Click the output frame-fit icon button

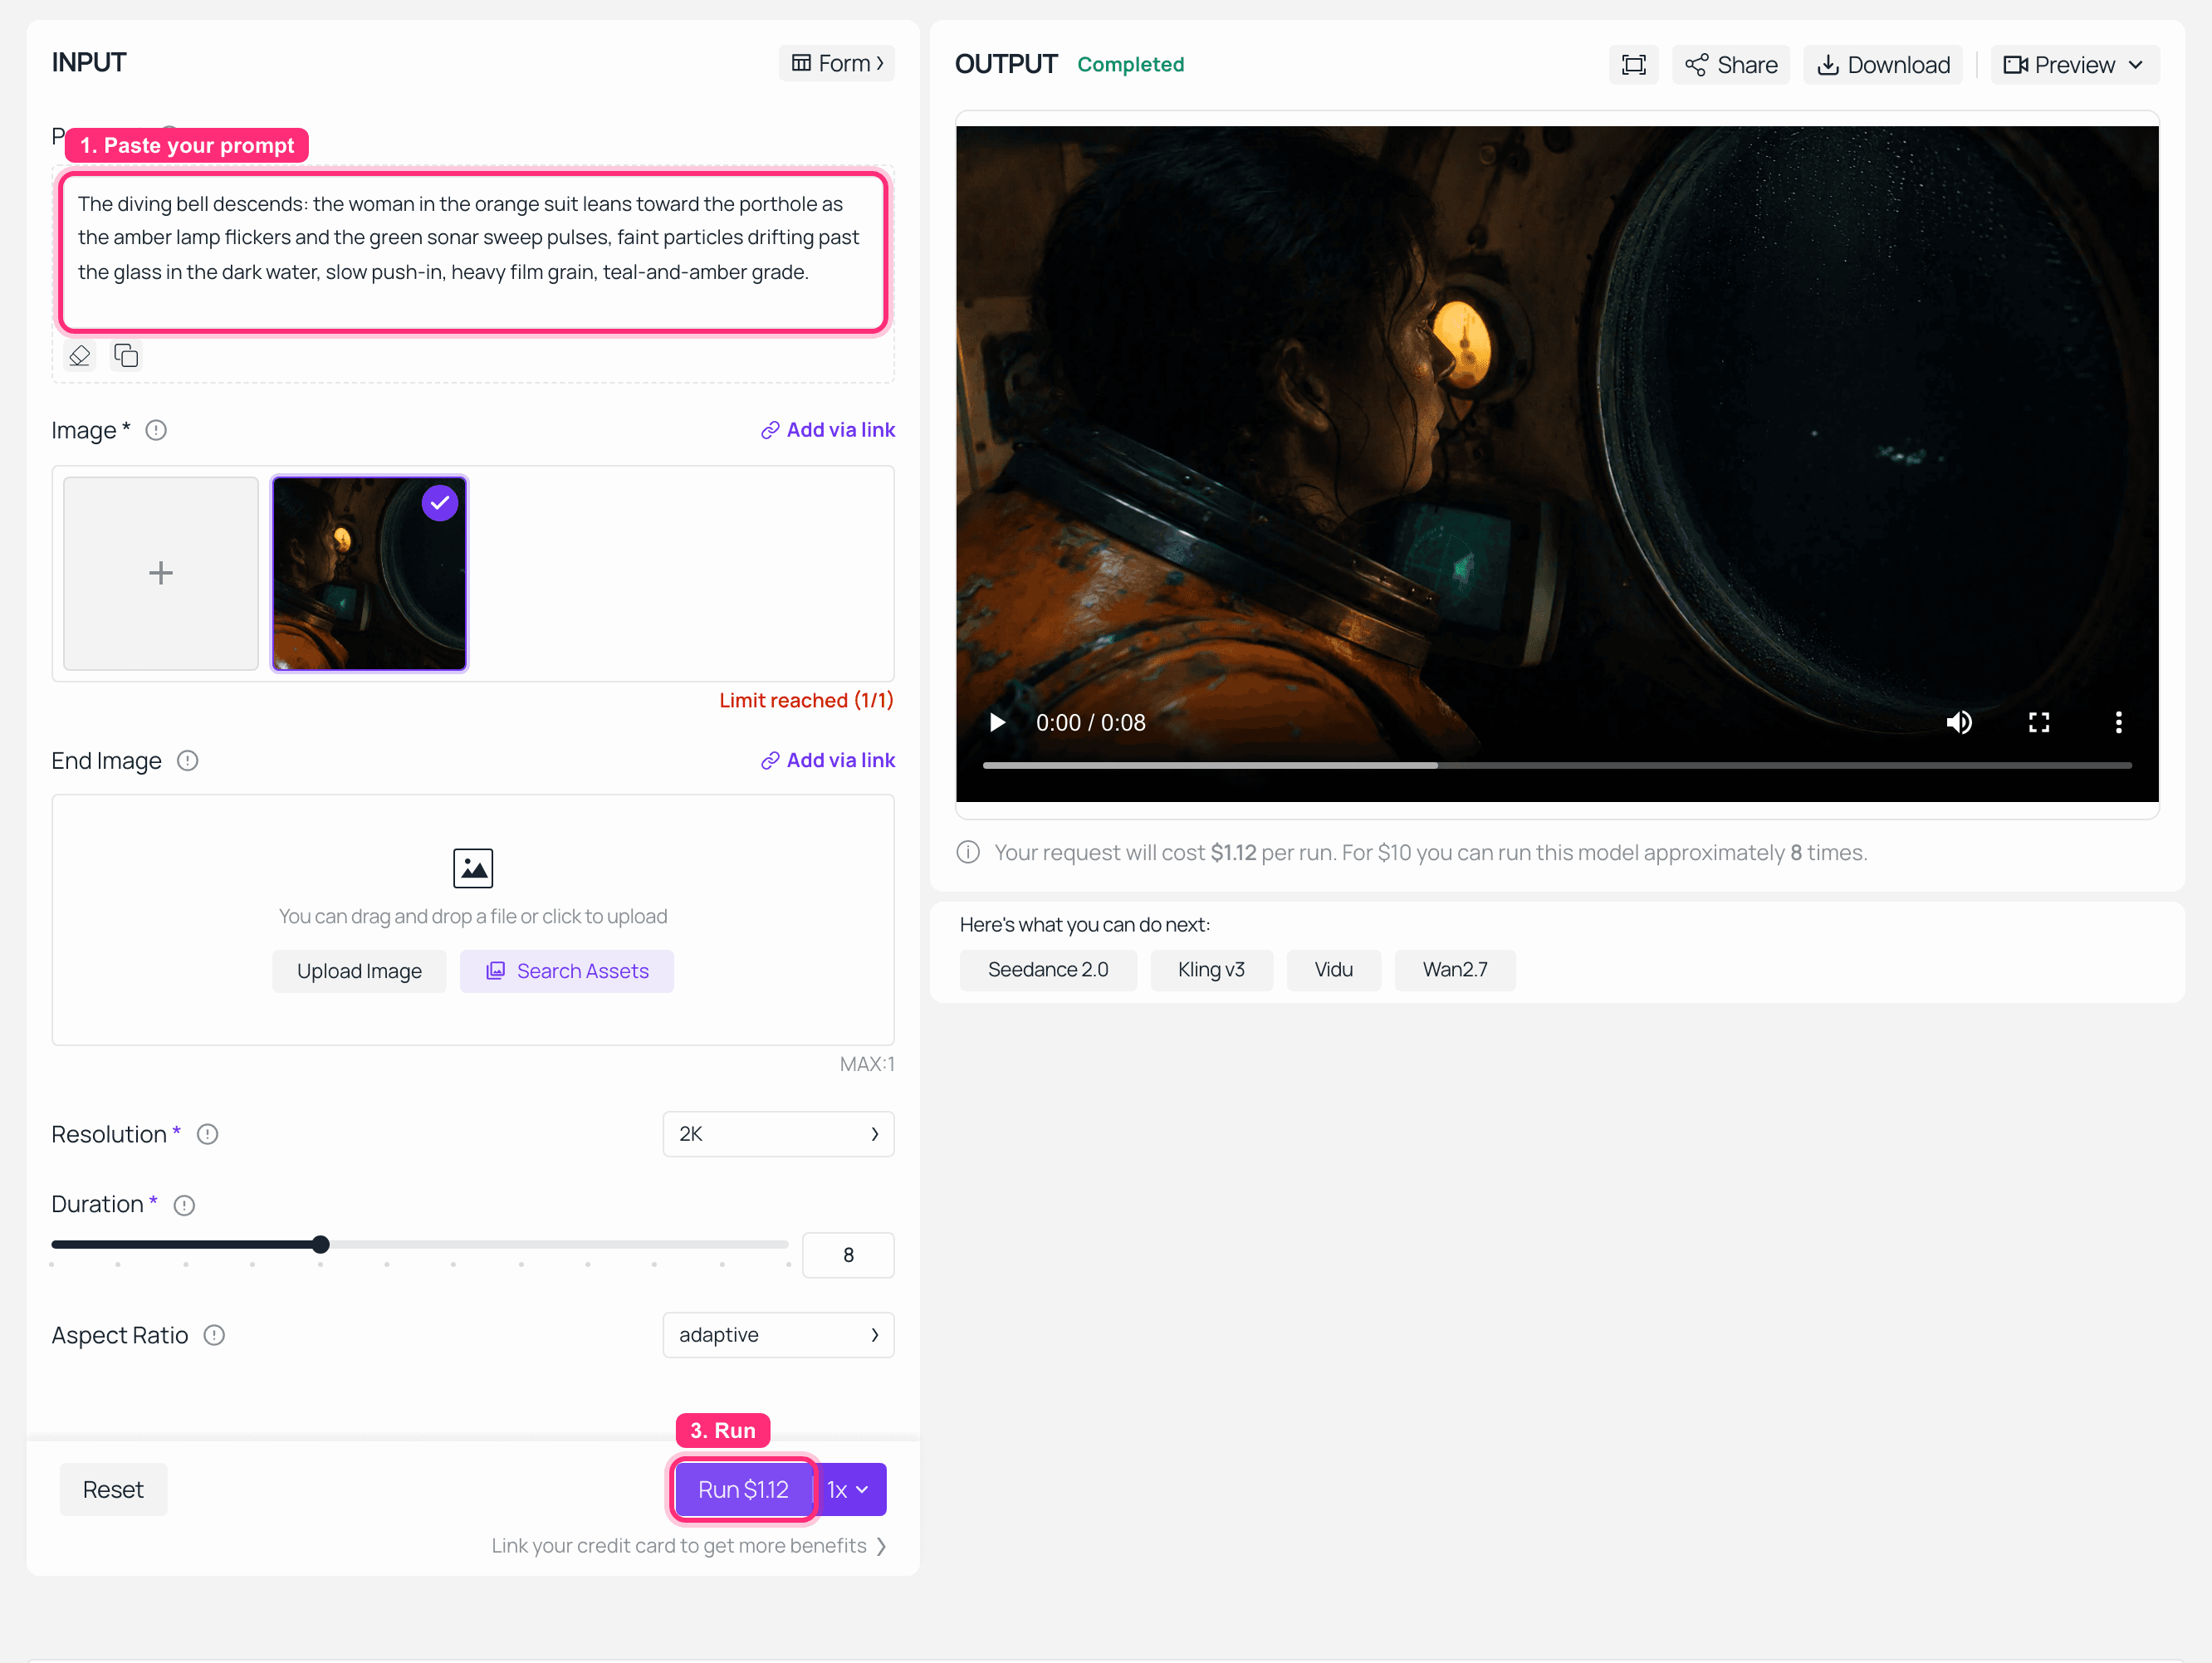1633,65
